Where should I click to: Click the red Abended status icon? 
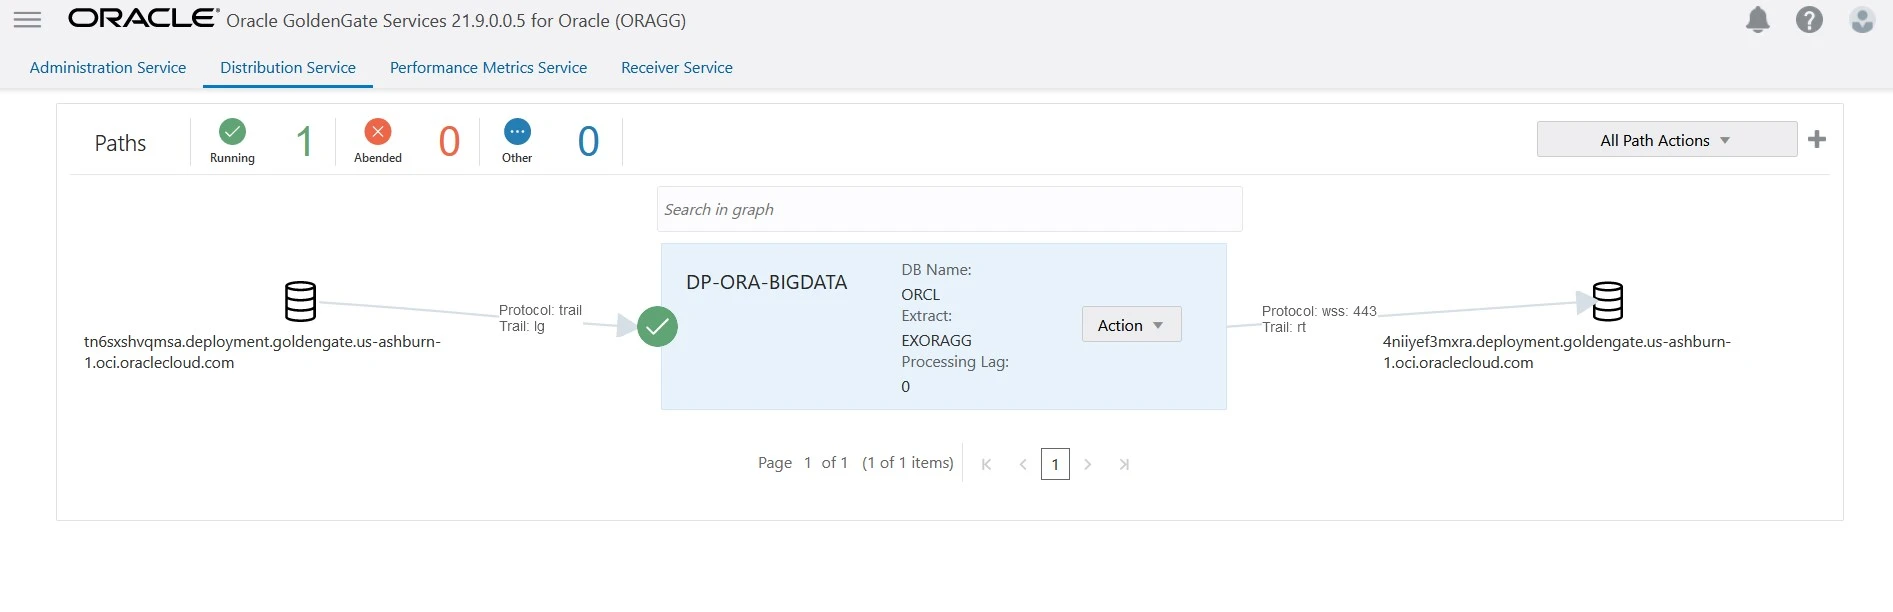pyautogui.click(x=378, y=132)
